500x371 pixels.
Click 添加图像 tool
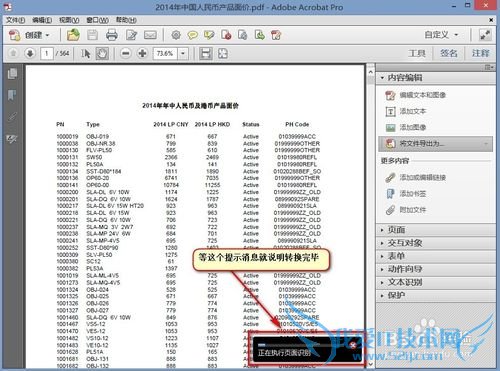pyautogui.click(x=406, y=127)
